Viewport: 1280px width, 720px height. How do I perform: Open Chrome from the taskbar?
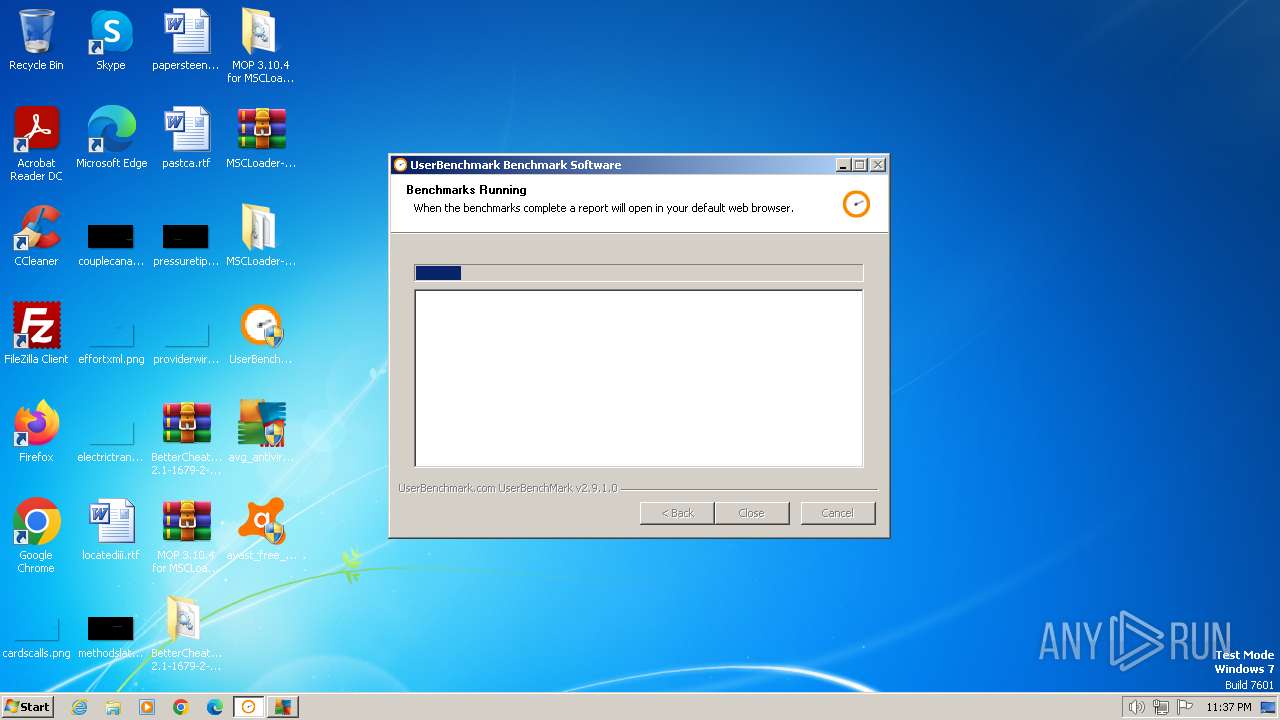tap(181, 707)
